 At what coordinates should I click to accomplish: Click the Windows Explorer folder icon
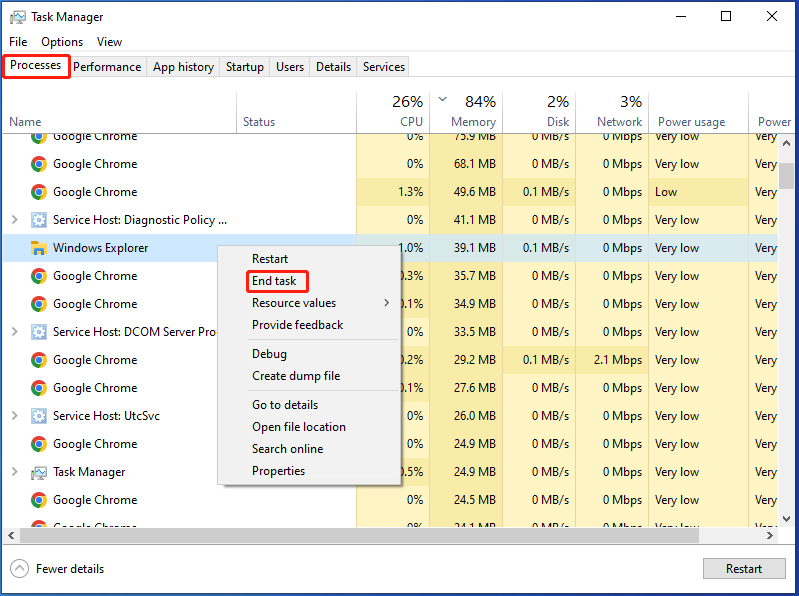[39, 248]
